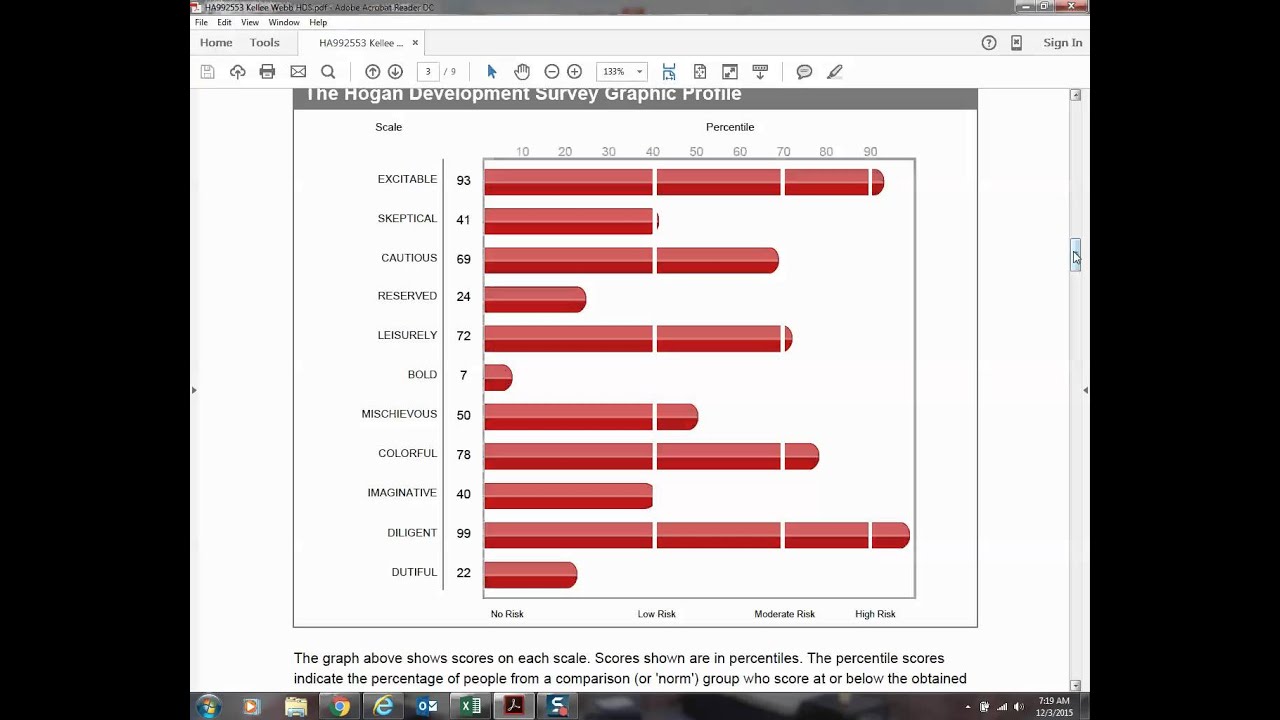Viewport: 1280px width, 720px height.
Task: Open Windows Media Player from taskbar
Action: [251, 707]
